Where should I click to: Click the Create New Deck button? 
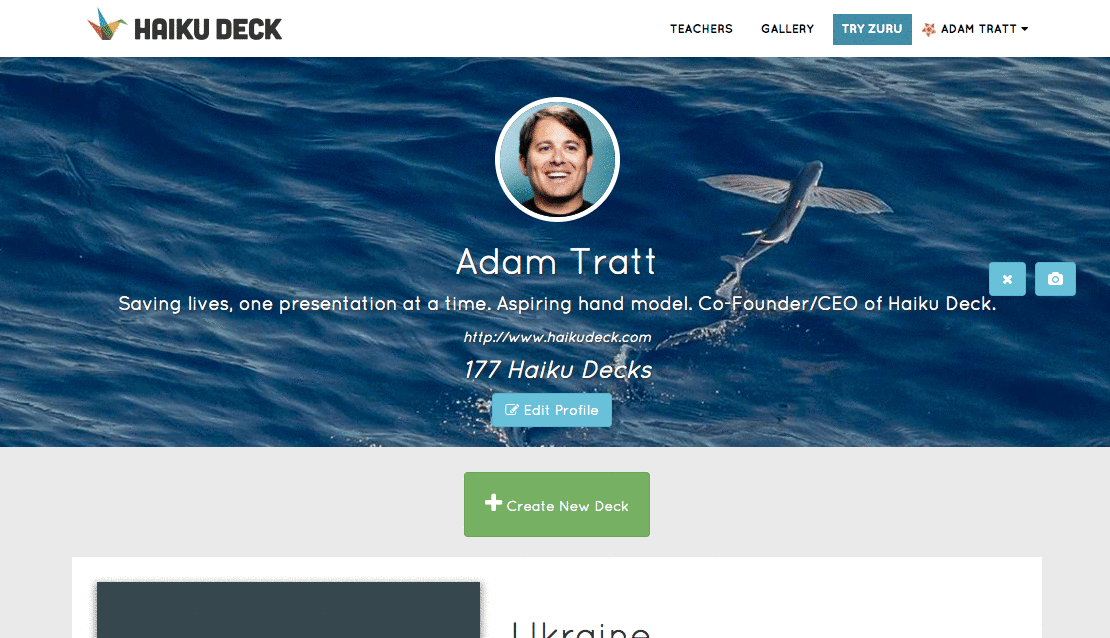[556, 504]
